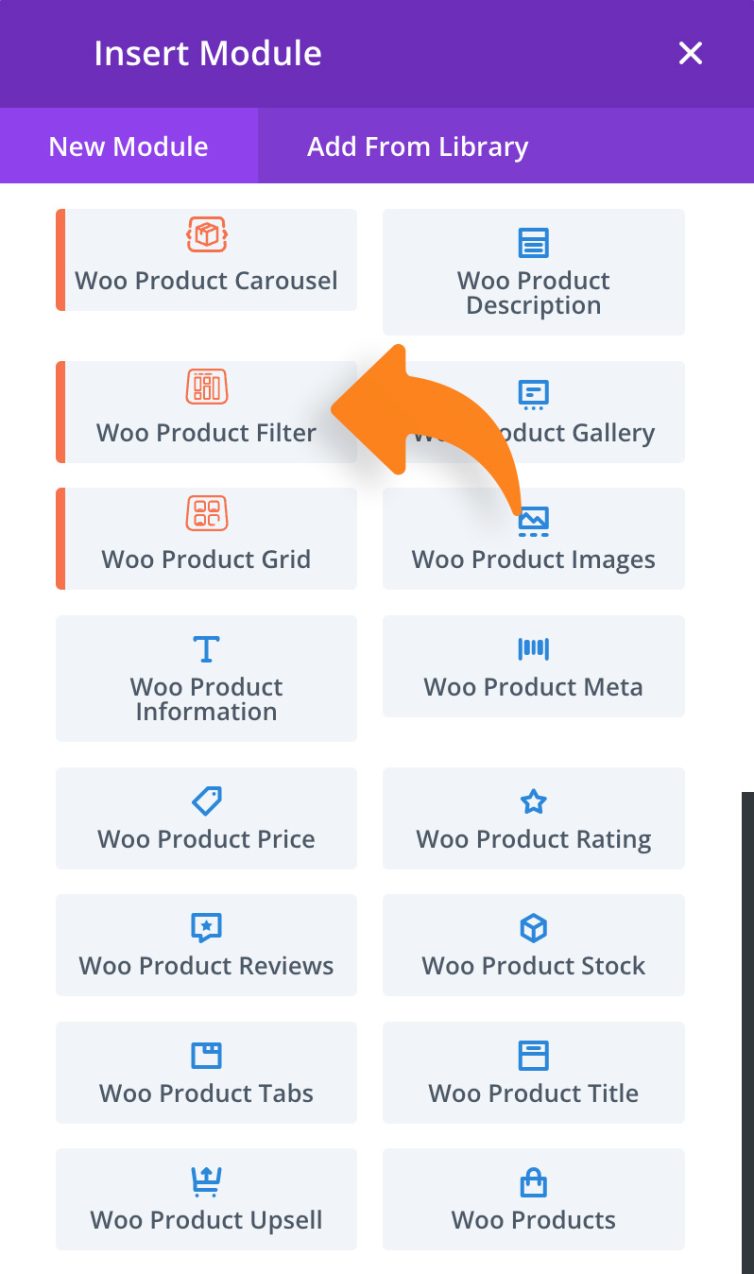
Task: Close the Insert Module dialog
Action: 690,53
